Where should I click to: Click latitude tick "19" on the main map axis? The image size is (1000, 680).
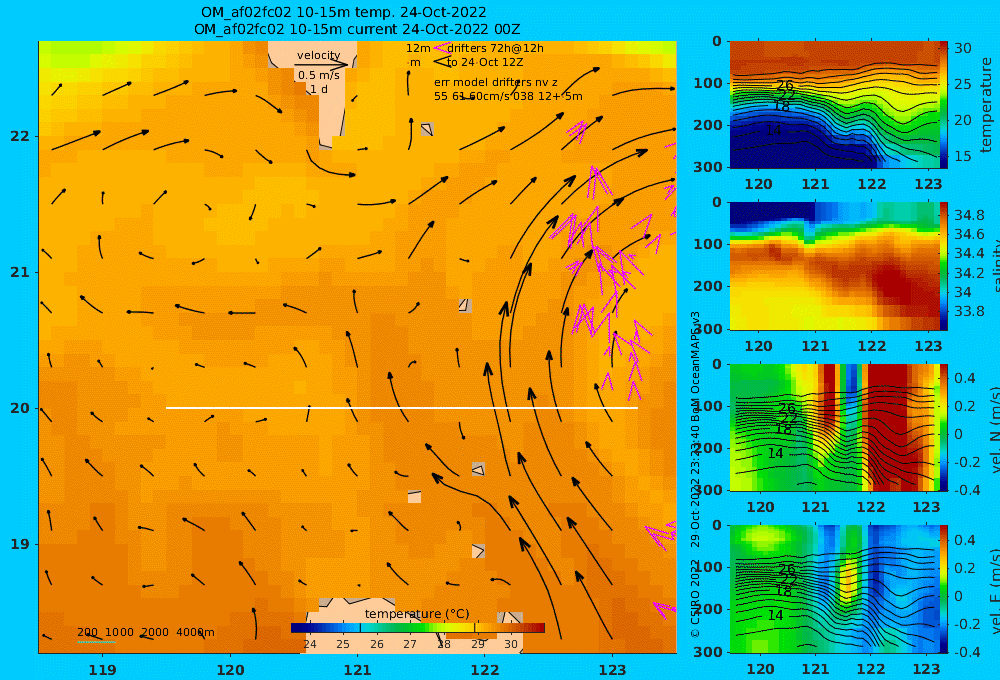click(20, 544)
